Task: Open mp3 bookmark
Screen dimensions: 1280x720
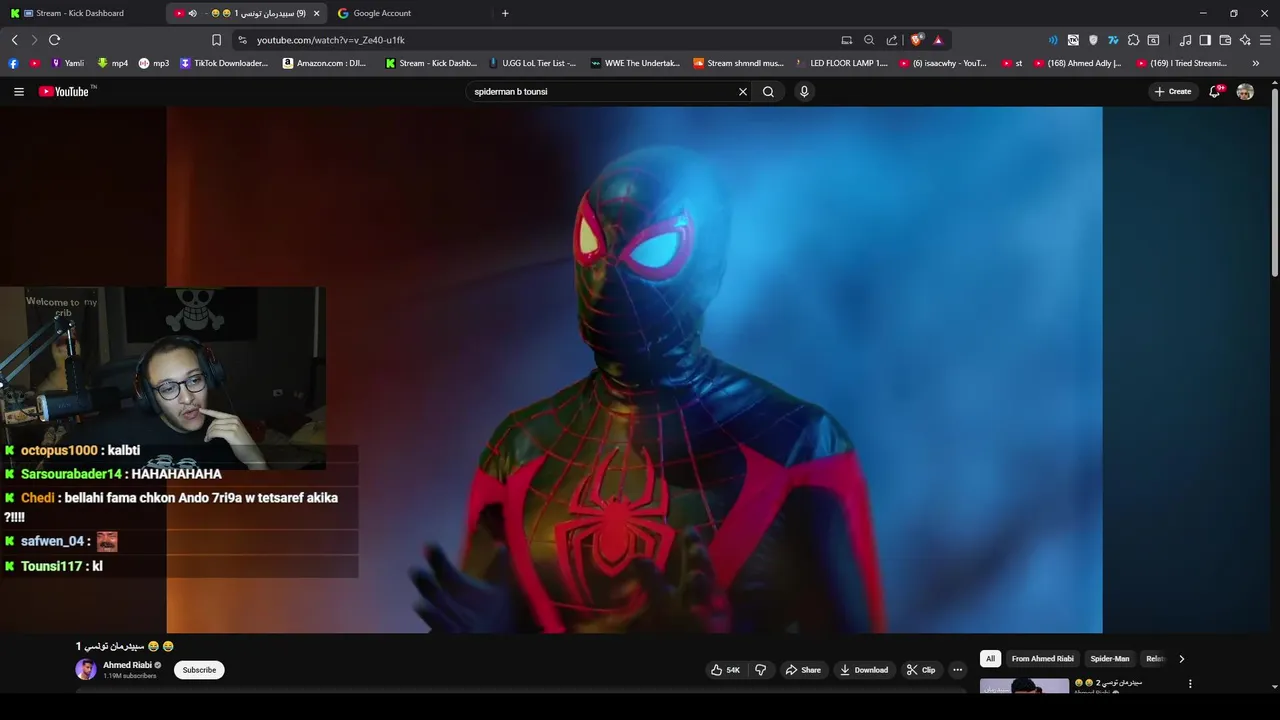Action: pyautogui.click(x=154, y=63)
